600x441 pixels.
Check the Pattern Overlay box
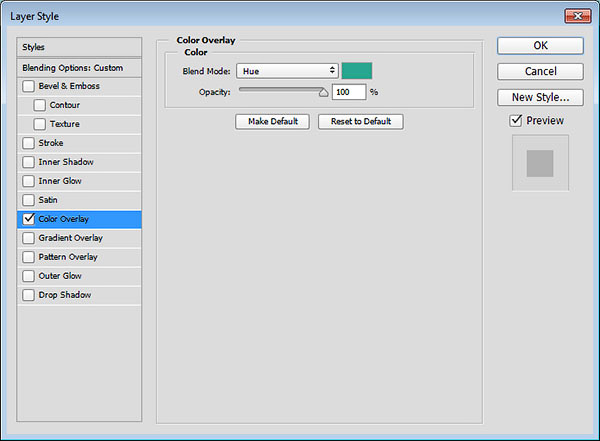tap(28, 257)
